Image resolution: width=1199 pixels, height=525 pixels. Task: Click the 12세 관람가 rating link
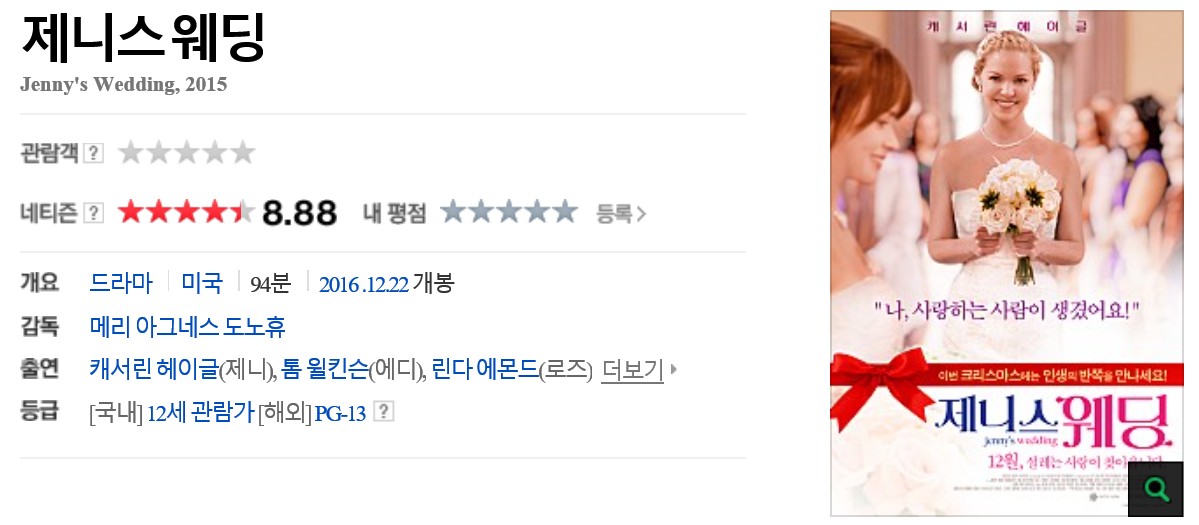[200, 413]
